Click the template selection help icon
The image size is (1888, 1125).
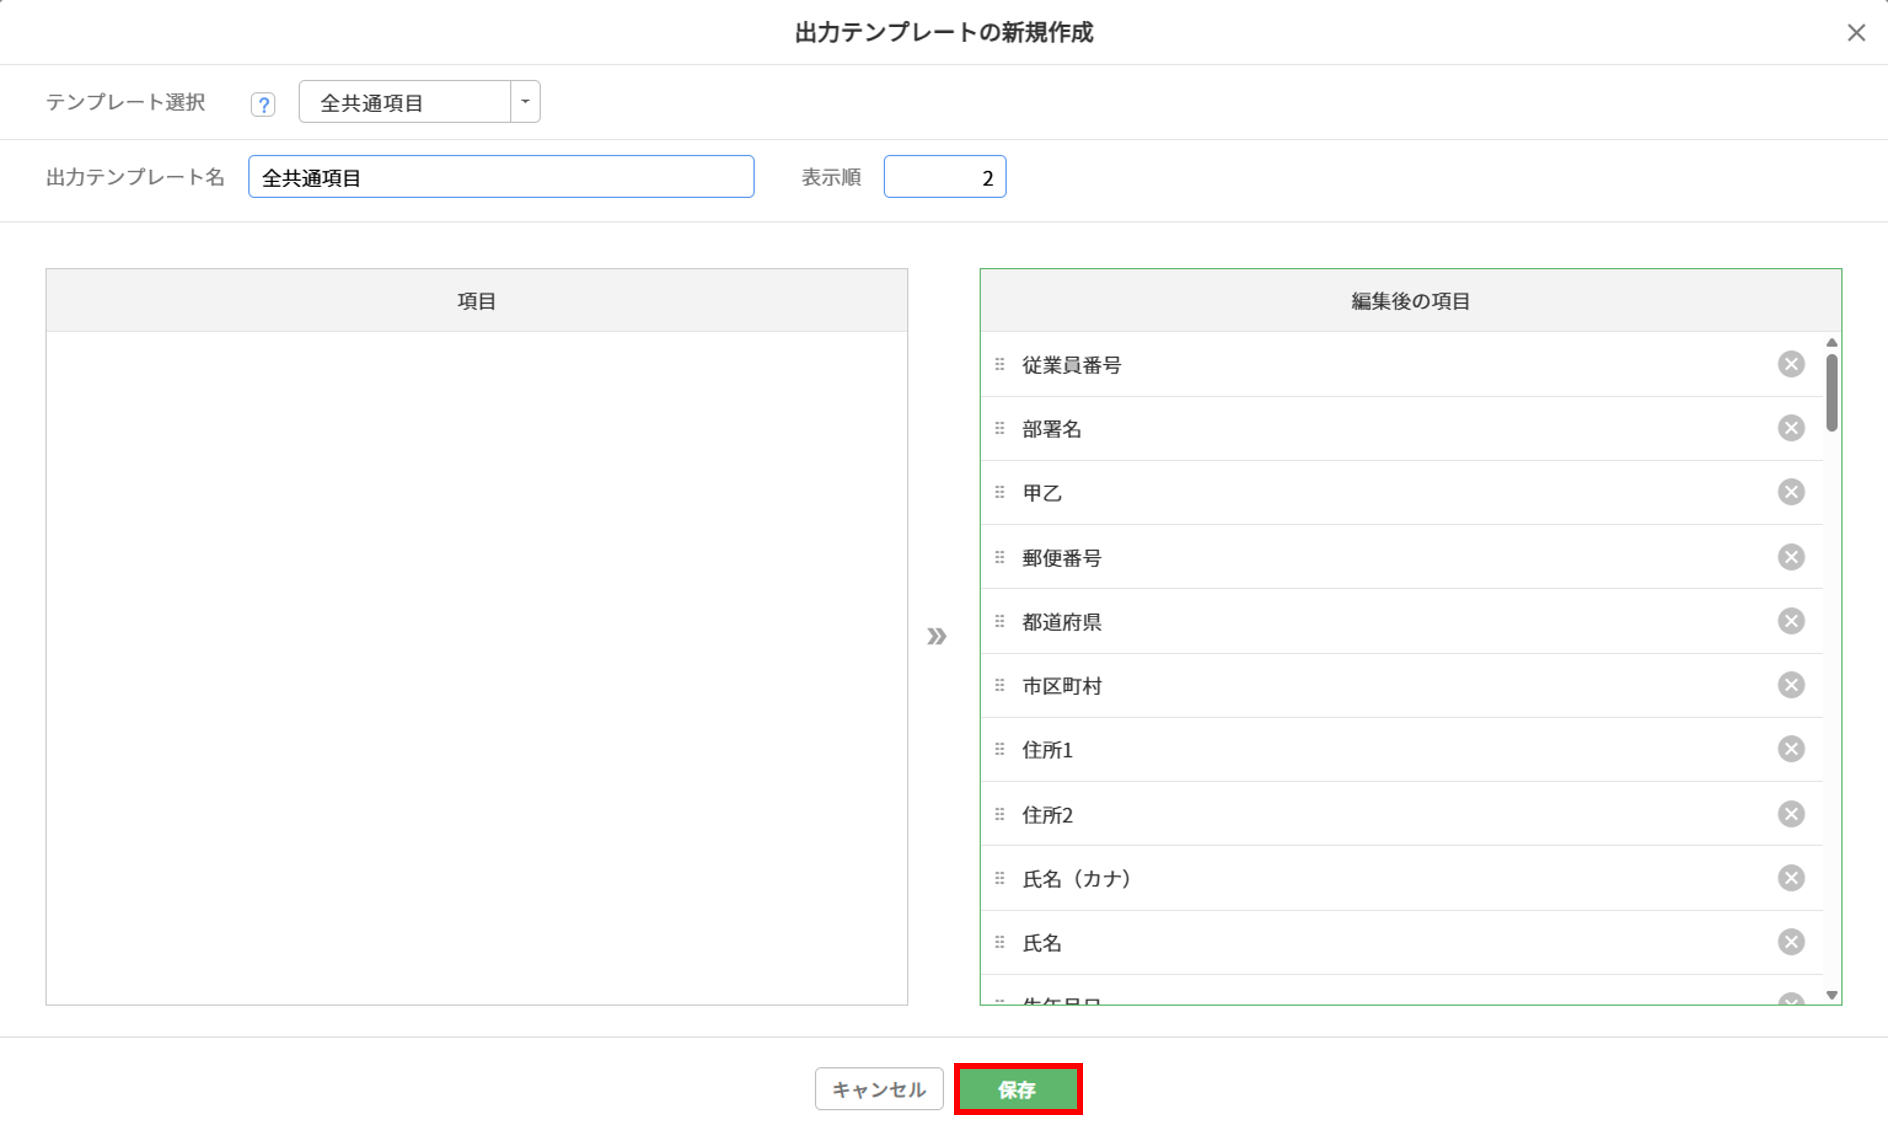point(263,104)
